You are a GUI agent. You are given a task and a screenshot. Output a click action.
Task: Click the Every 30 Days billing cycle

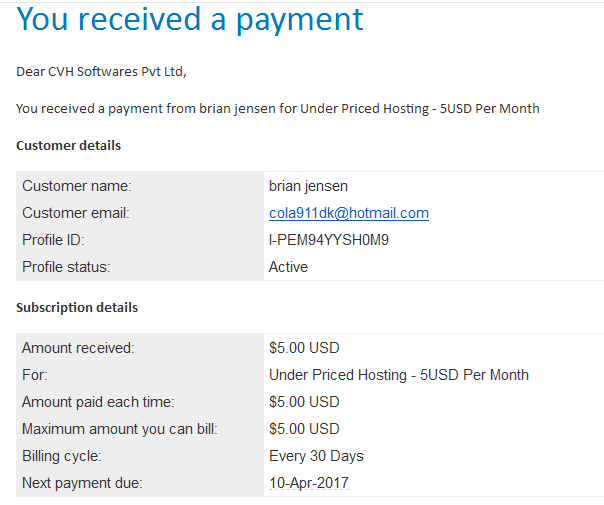(x=316, y=456)
